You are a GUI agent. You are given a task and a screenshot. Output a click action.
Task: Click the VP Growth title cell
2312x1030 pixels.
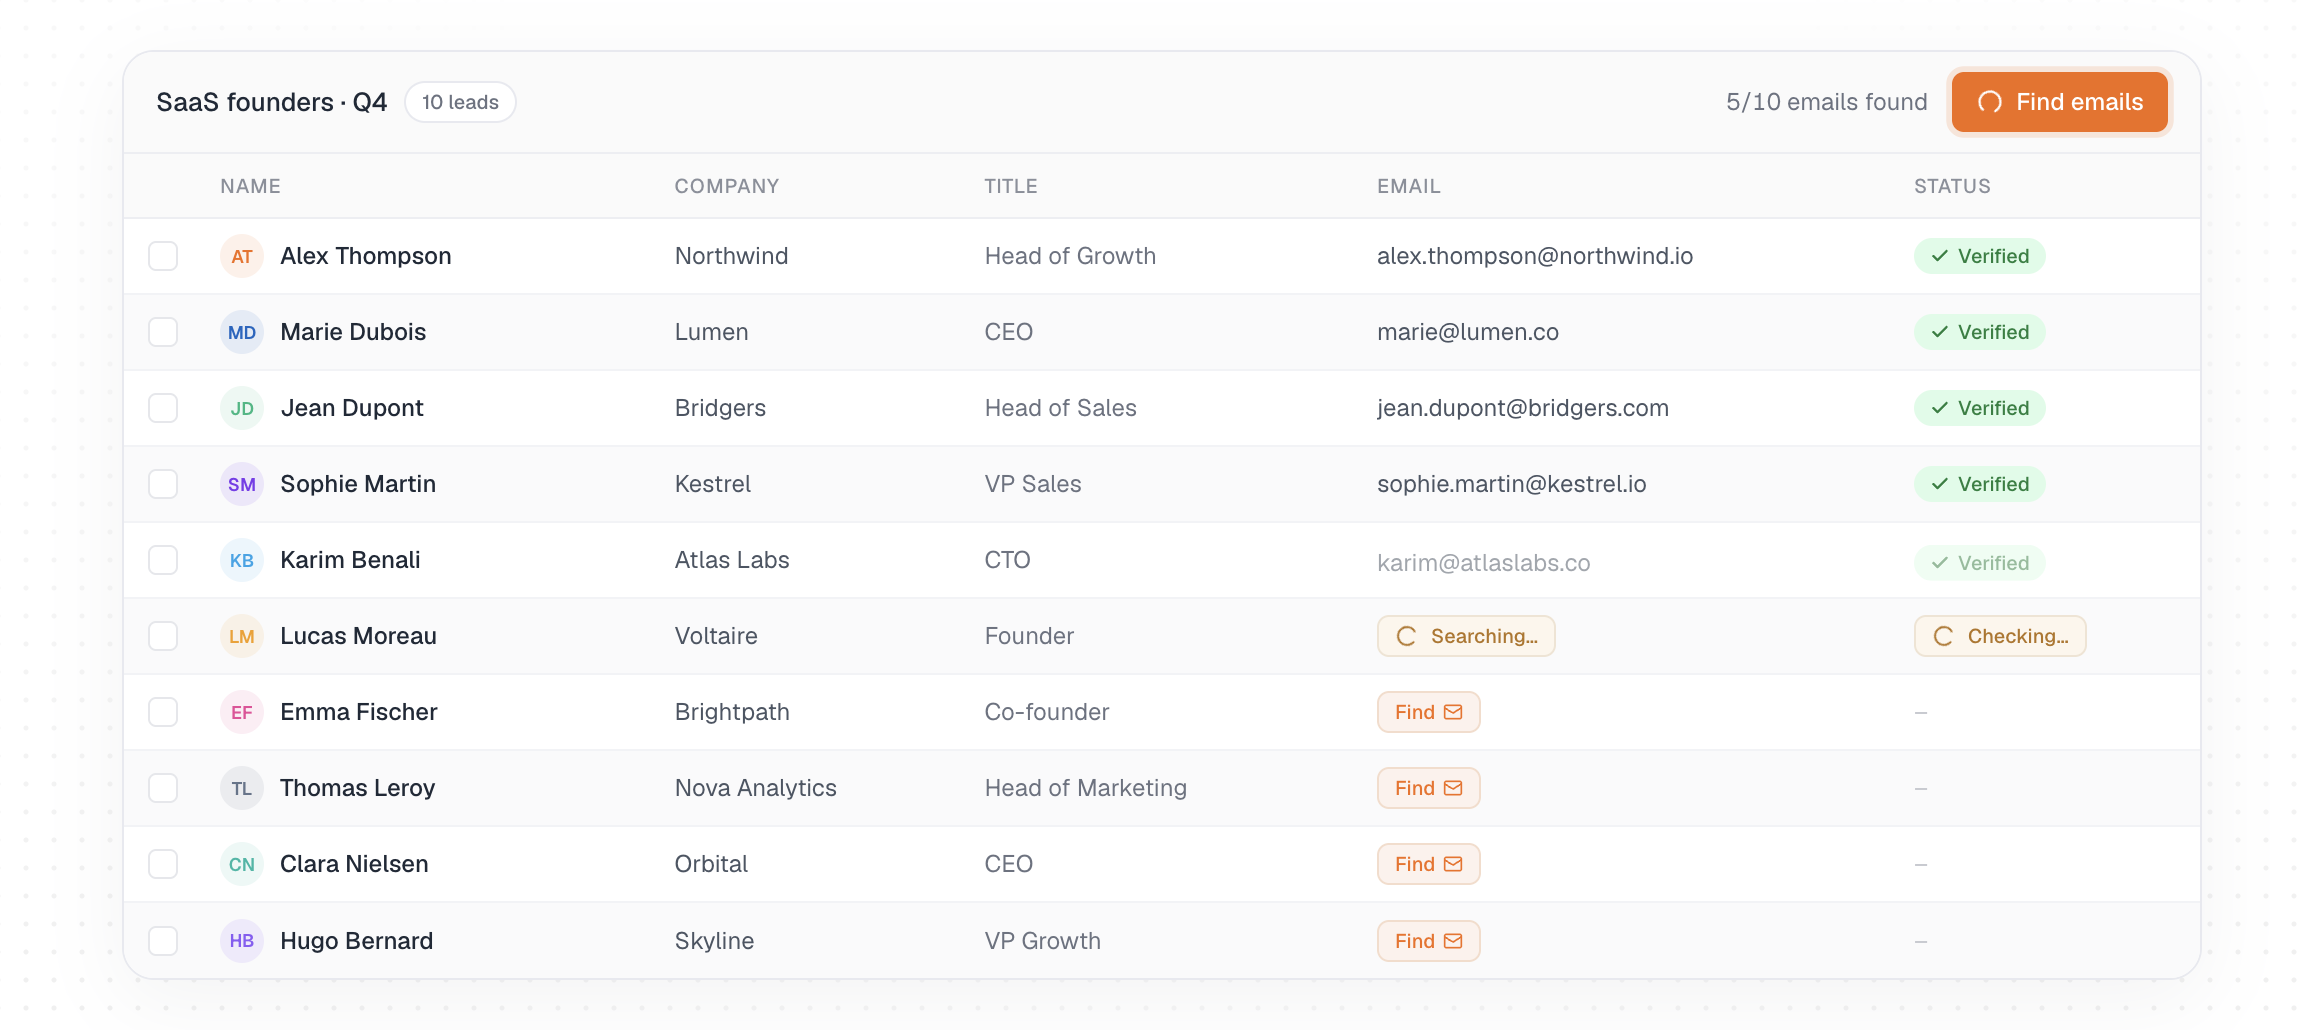click(1042, 941)
